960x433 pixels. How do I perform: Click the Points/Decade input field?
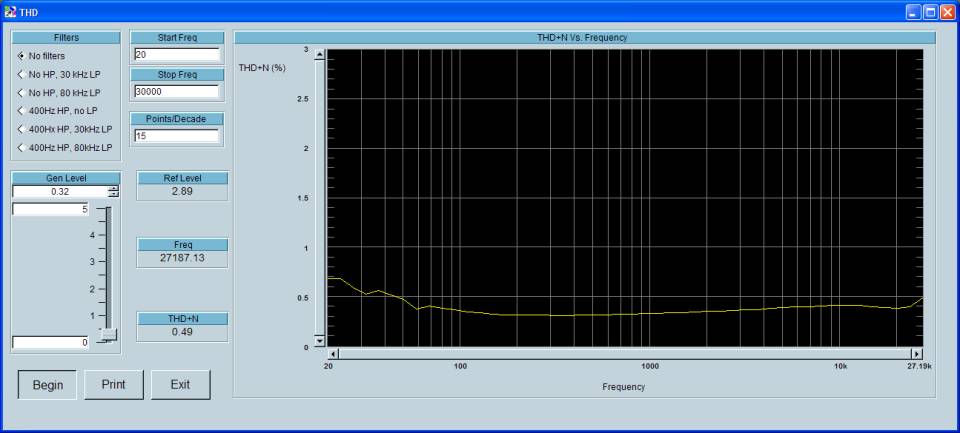(x=176, y=135)
